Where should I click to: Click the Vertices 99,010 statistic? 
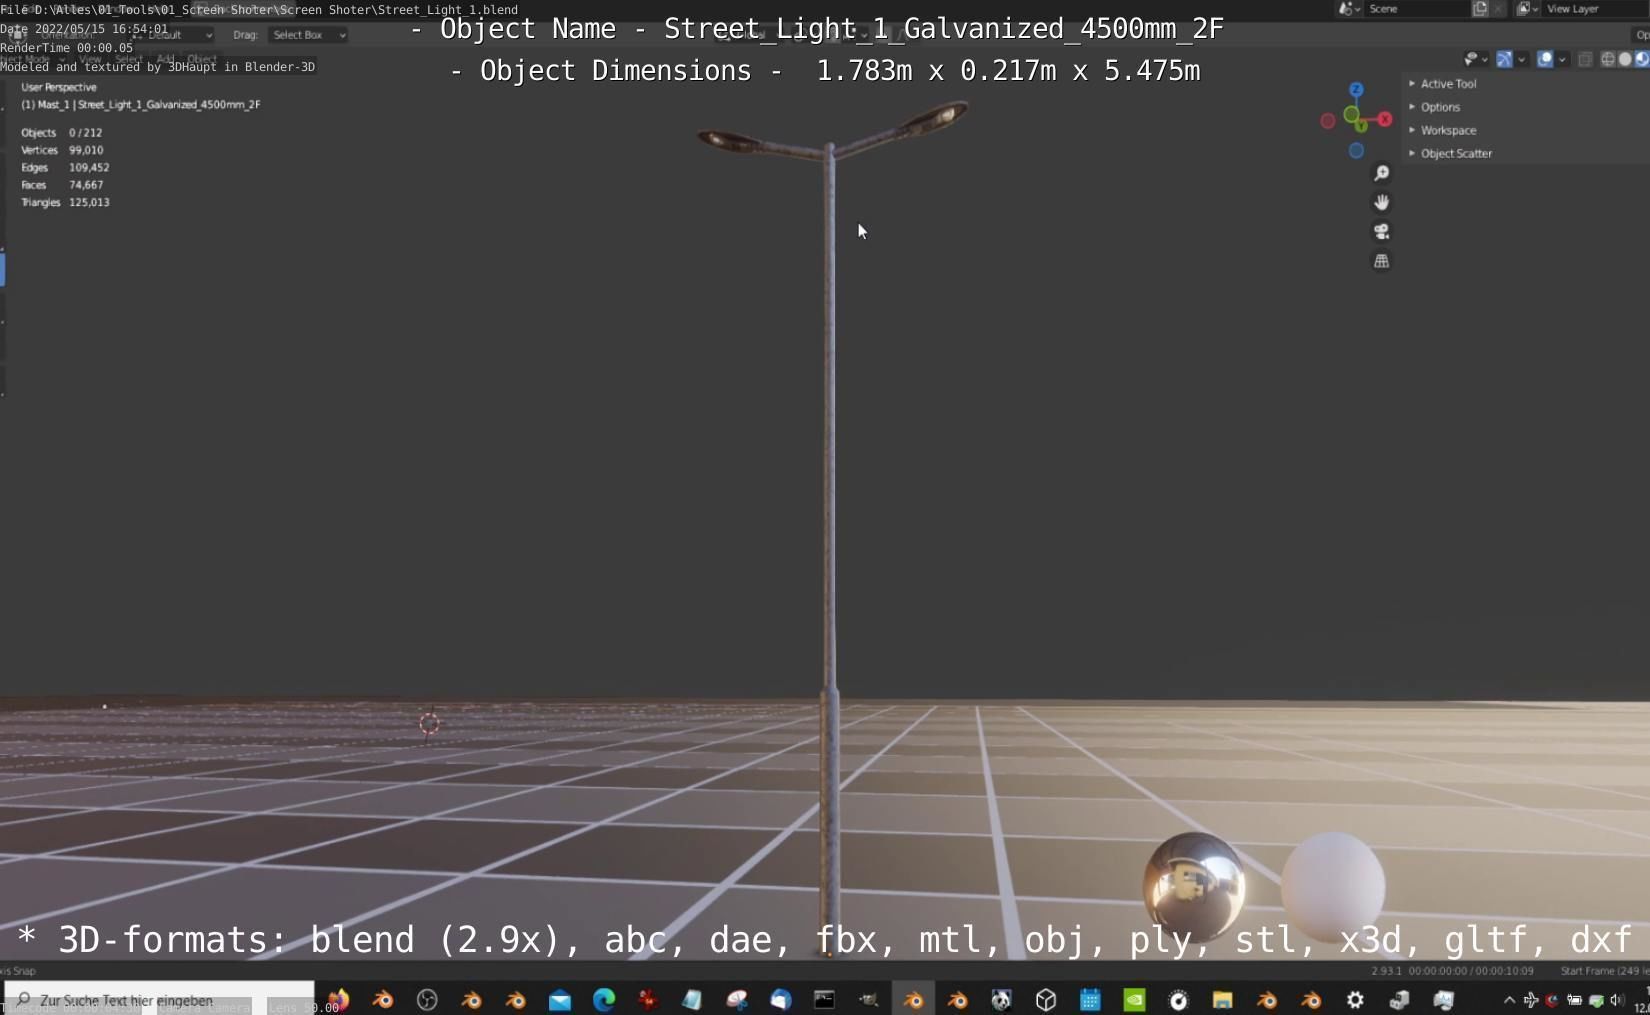(62, 150)
